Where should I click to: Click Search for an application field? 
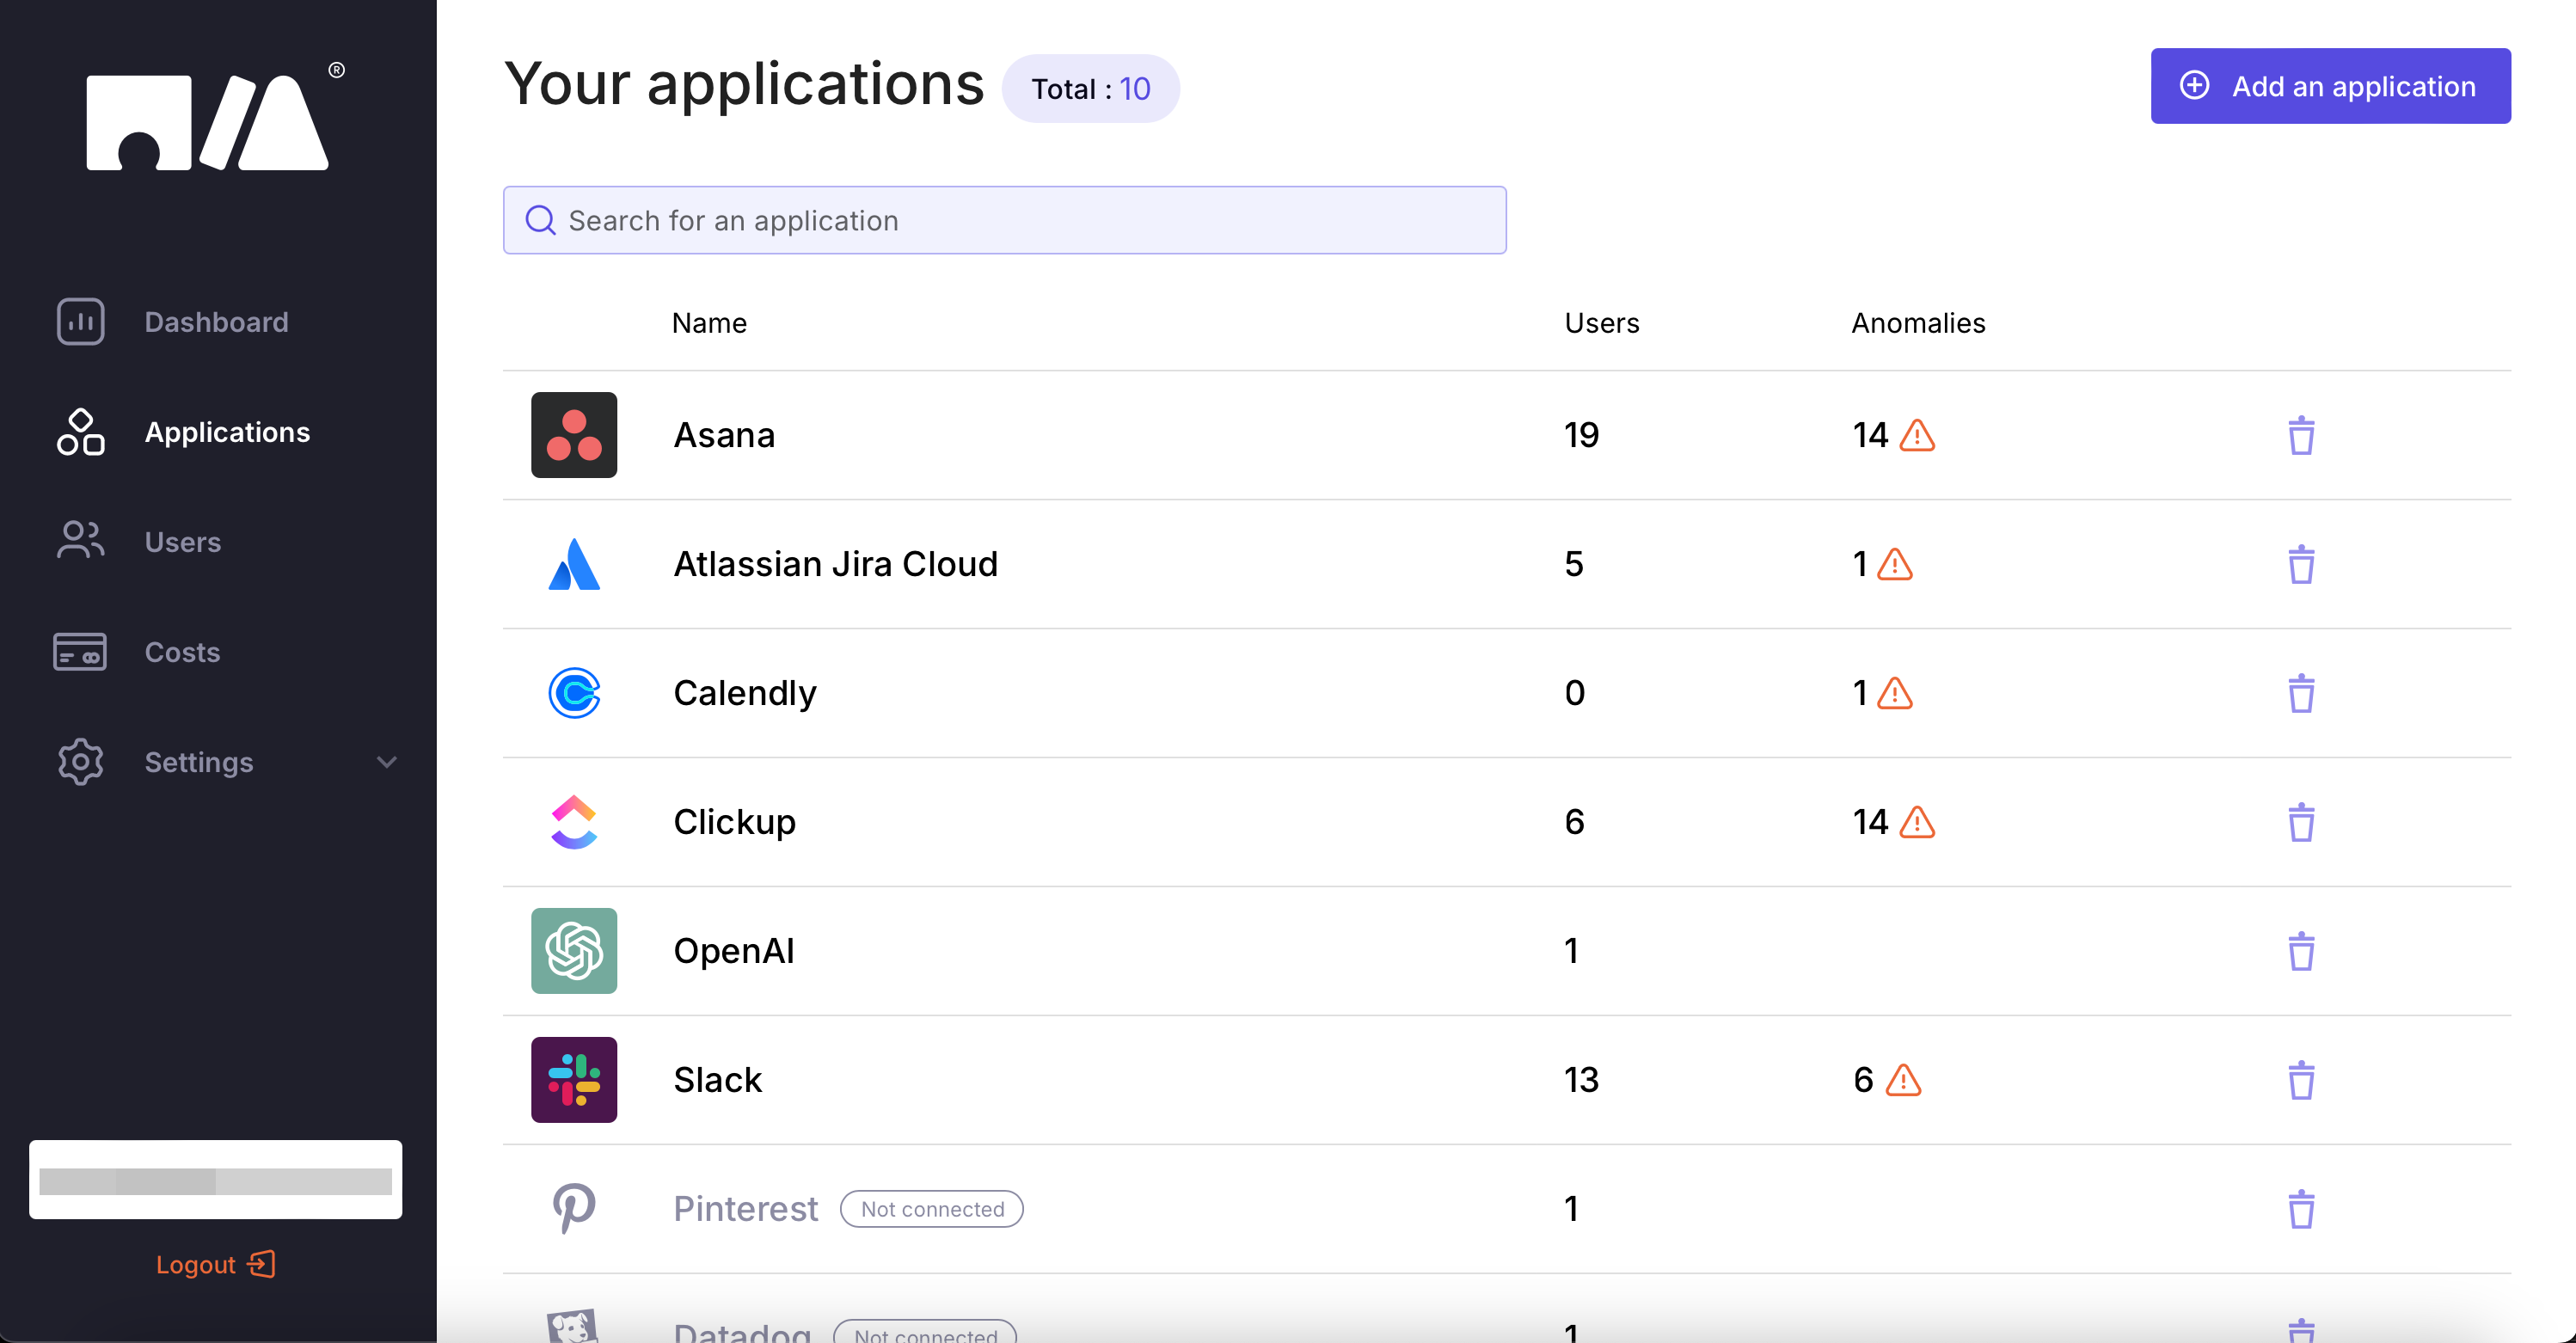point(1004,220)
